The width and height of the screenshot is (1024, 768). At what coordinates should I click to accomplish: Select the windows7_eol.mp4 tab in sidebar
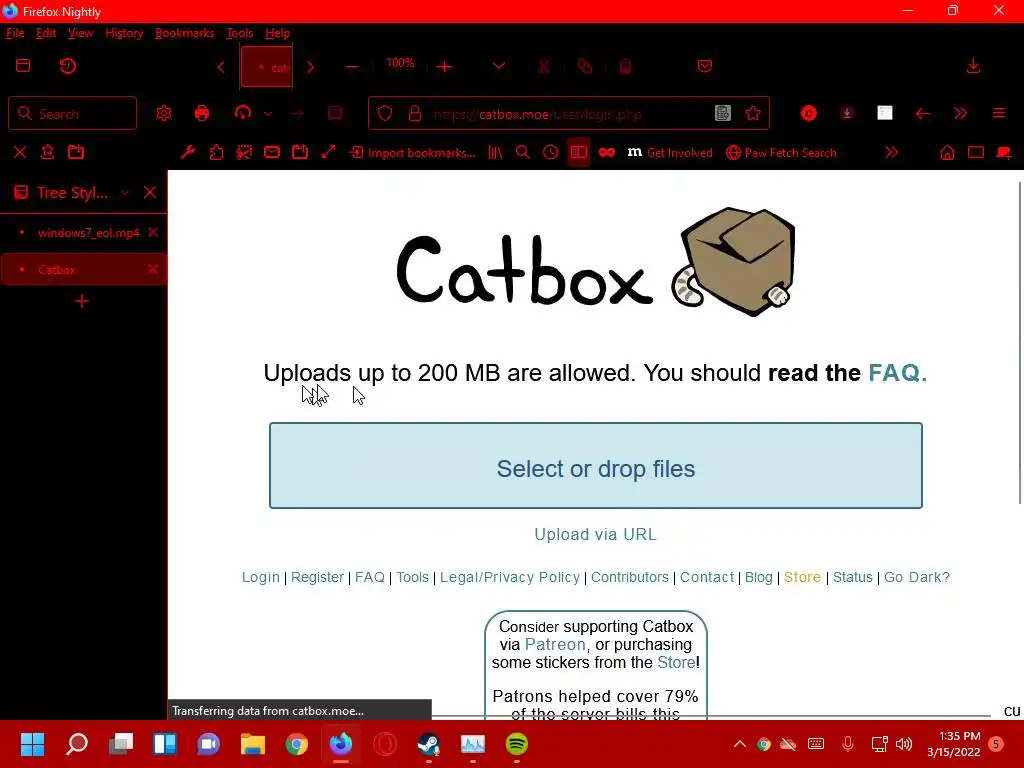point(84,232)
